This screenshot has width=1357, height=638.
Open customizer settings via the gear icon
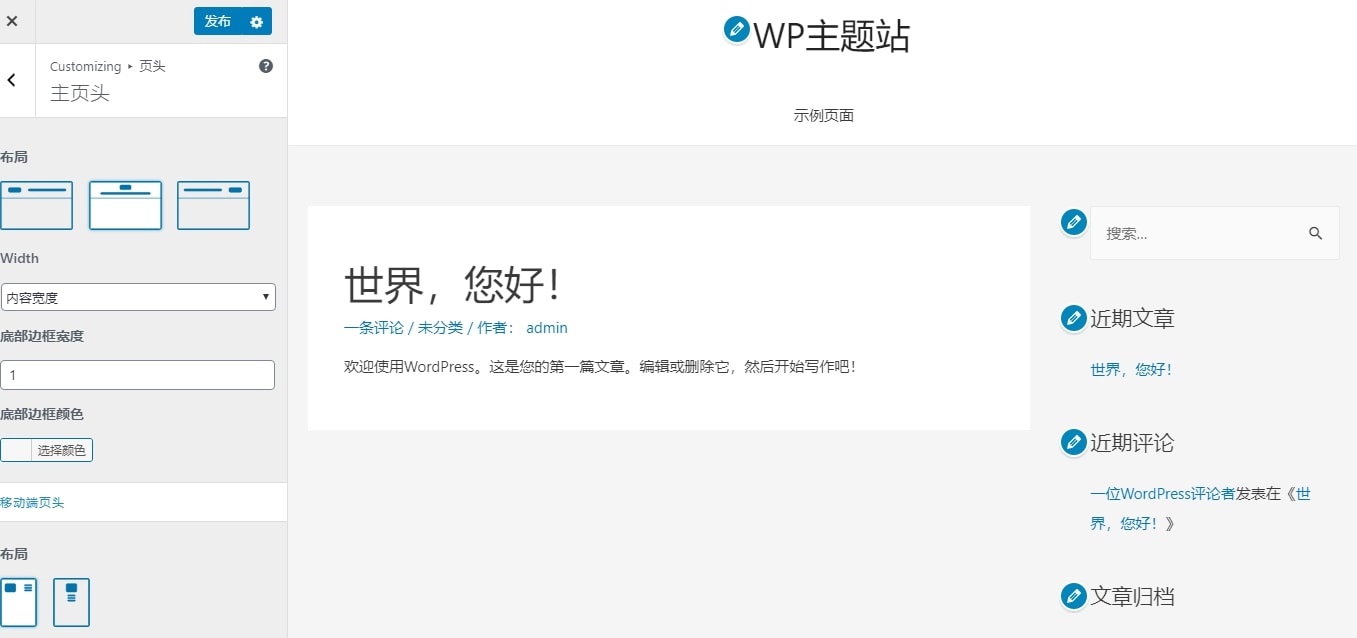tap(257, 21)
